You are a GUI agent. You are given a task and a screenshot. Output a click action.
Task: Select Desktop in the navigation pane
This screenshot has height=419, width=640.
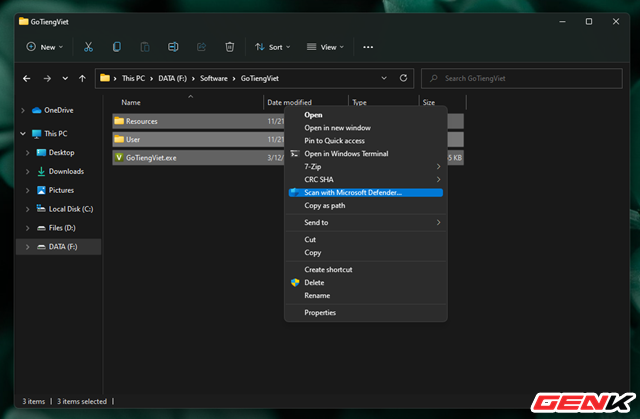(61, 153)
